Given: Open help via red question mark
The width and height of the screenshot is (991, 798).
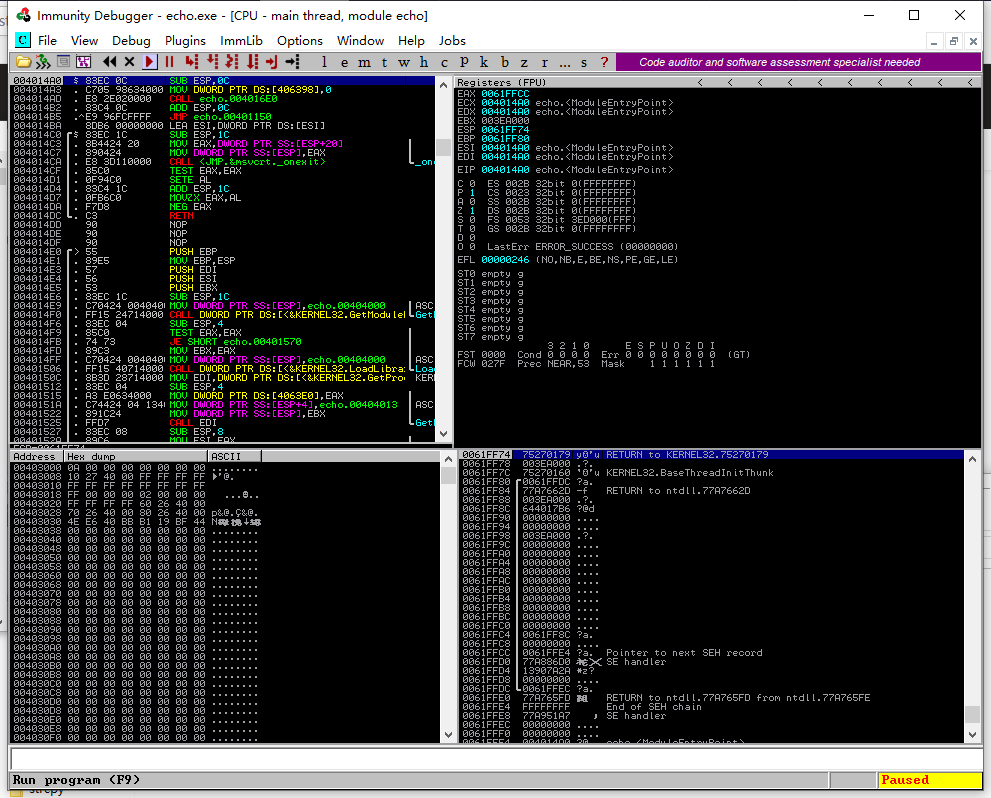Looking at the screenshot, I should [x=604, y=62].
